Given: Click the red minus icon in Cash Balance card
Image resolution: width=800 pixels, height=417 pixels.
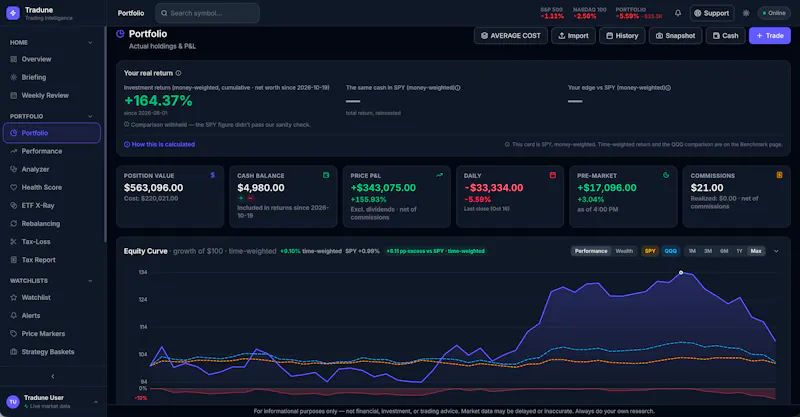Looking at the screenshot, I should 251,198.
